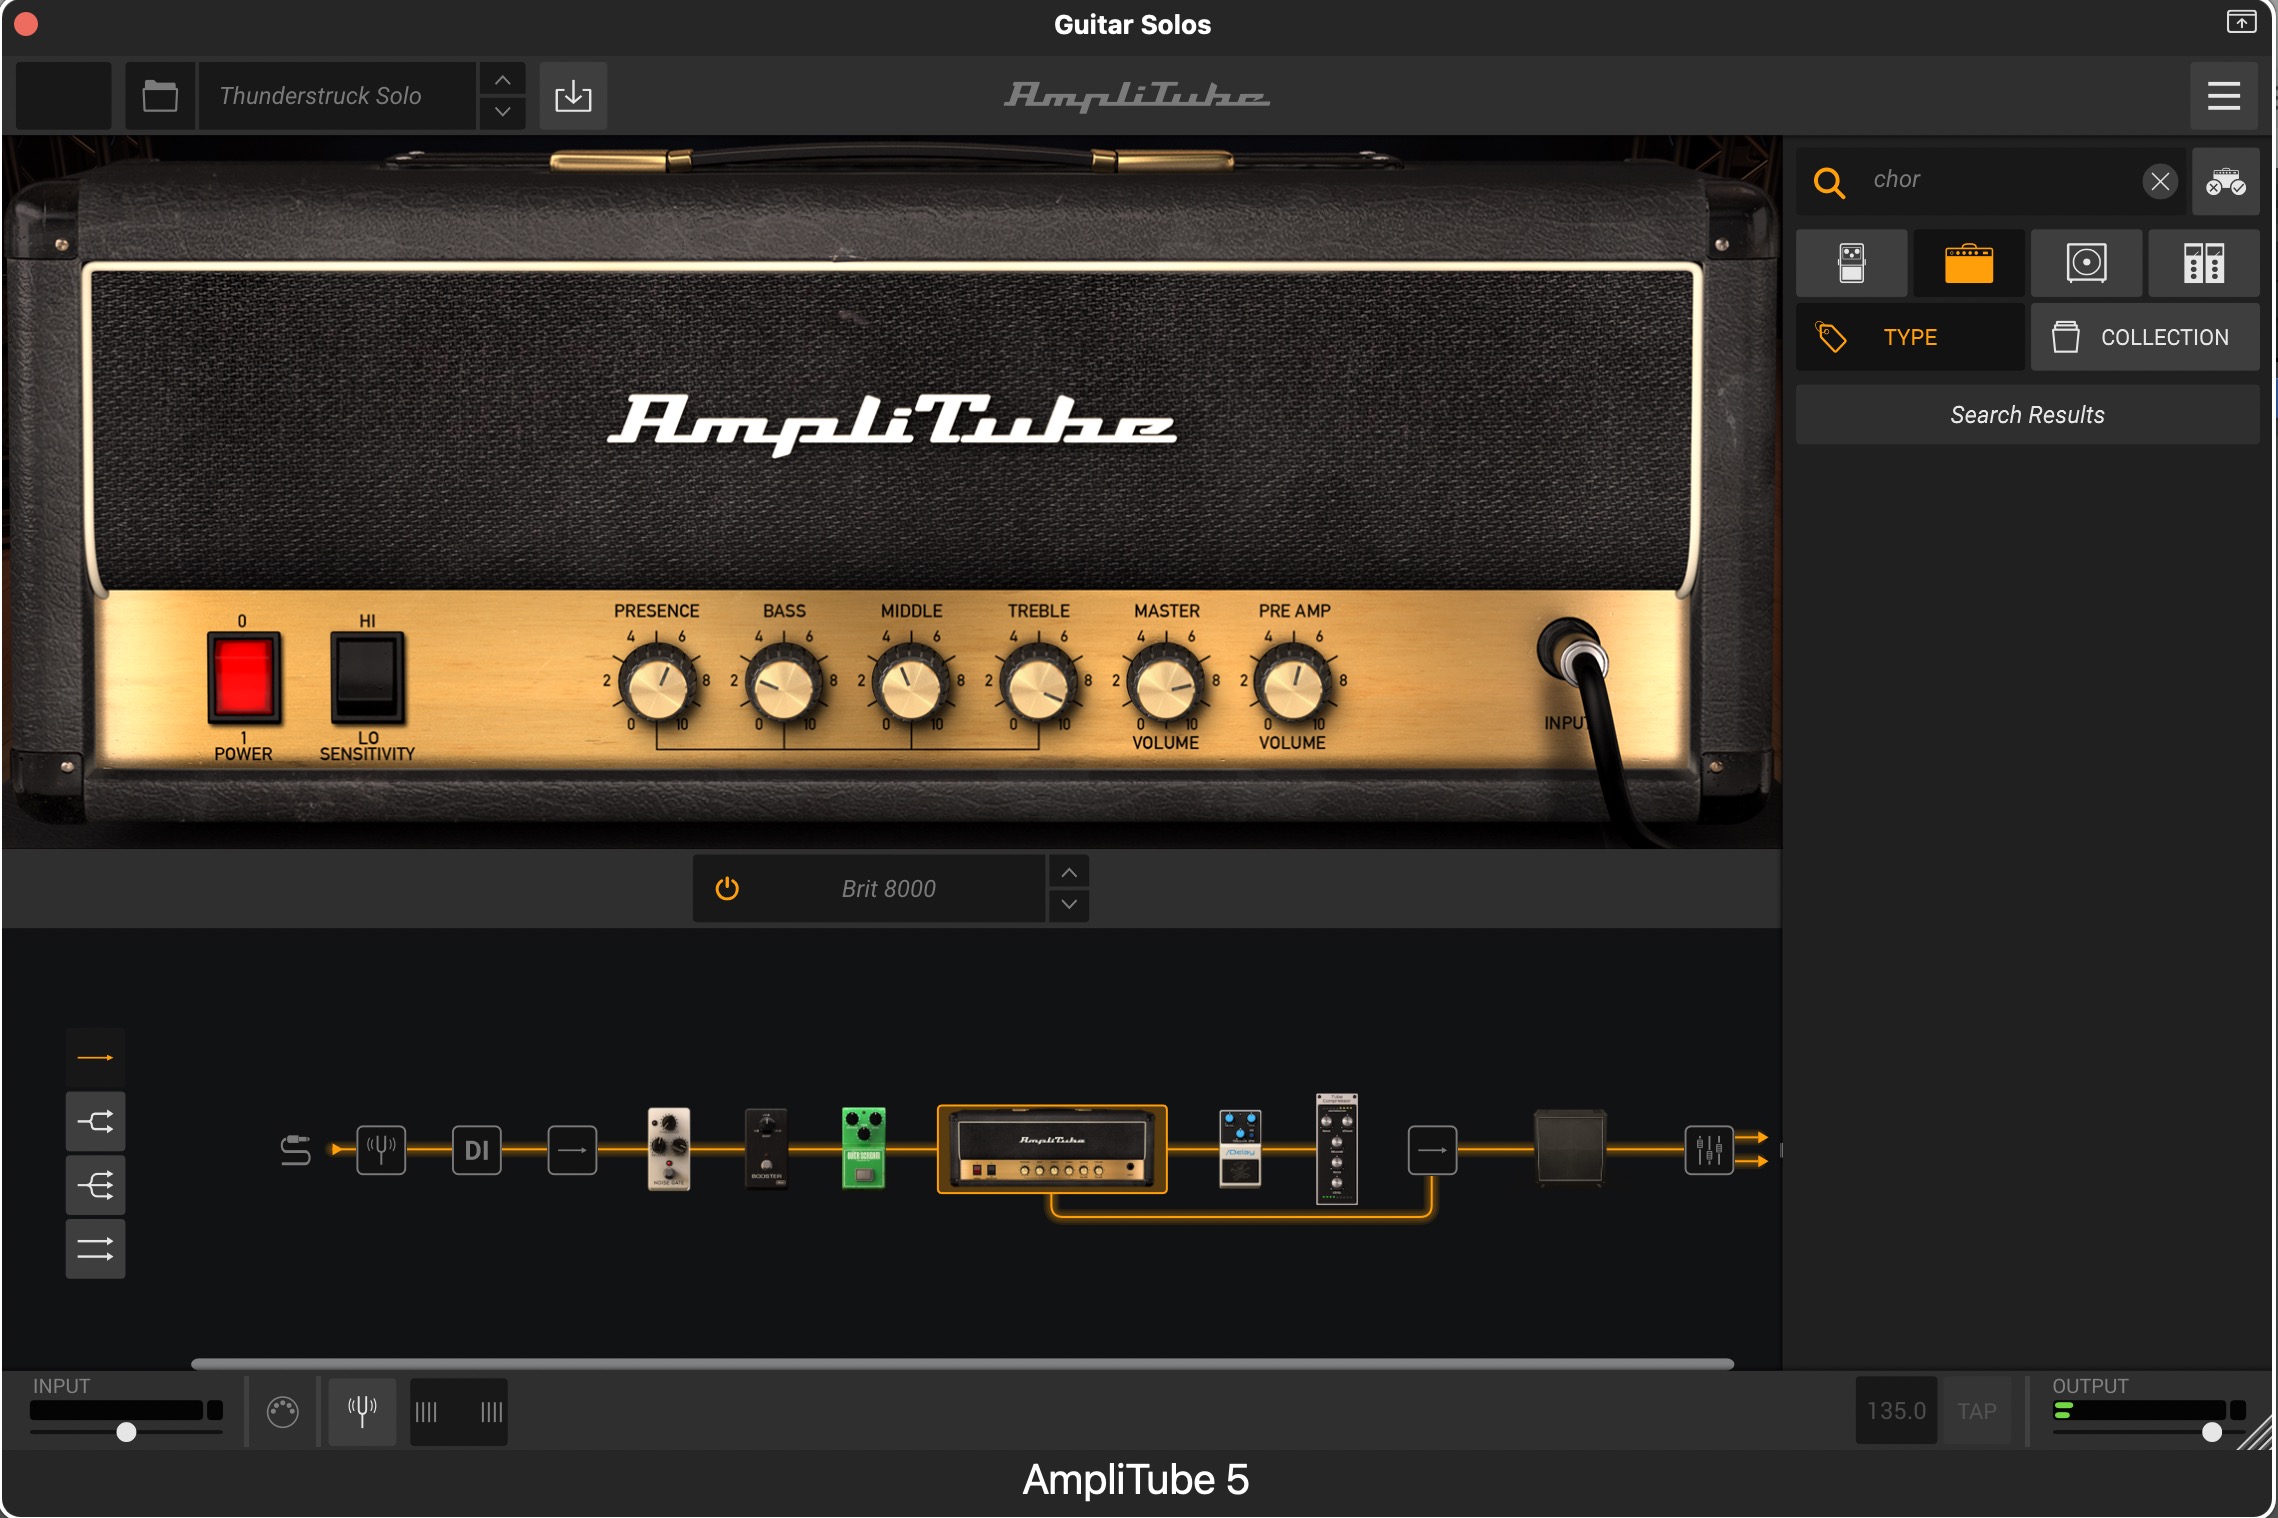The height and width of the screenshot is (1518, 2278).
Task: Select the three-way split chain routing
Action: pyautogui.click(x=96, y=1185)
